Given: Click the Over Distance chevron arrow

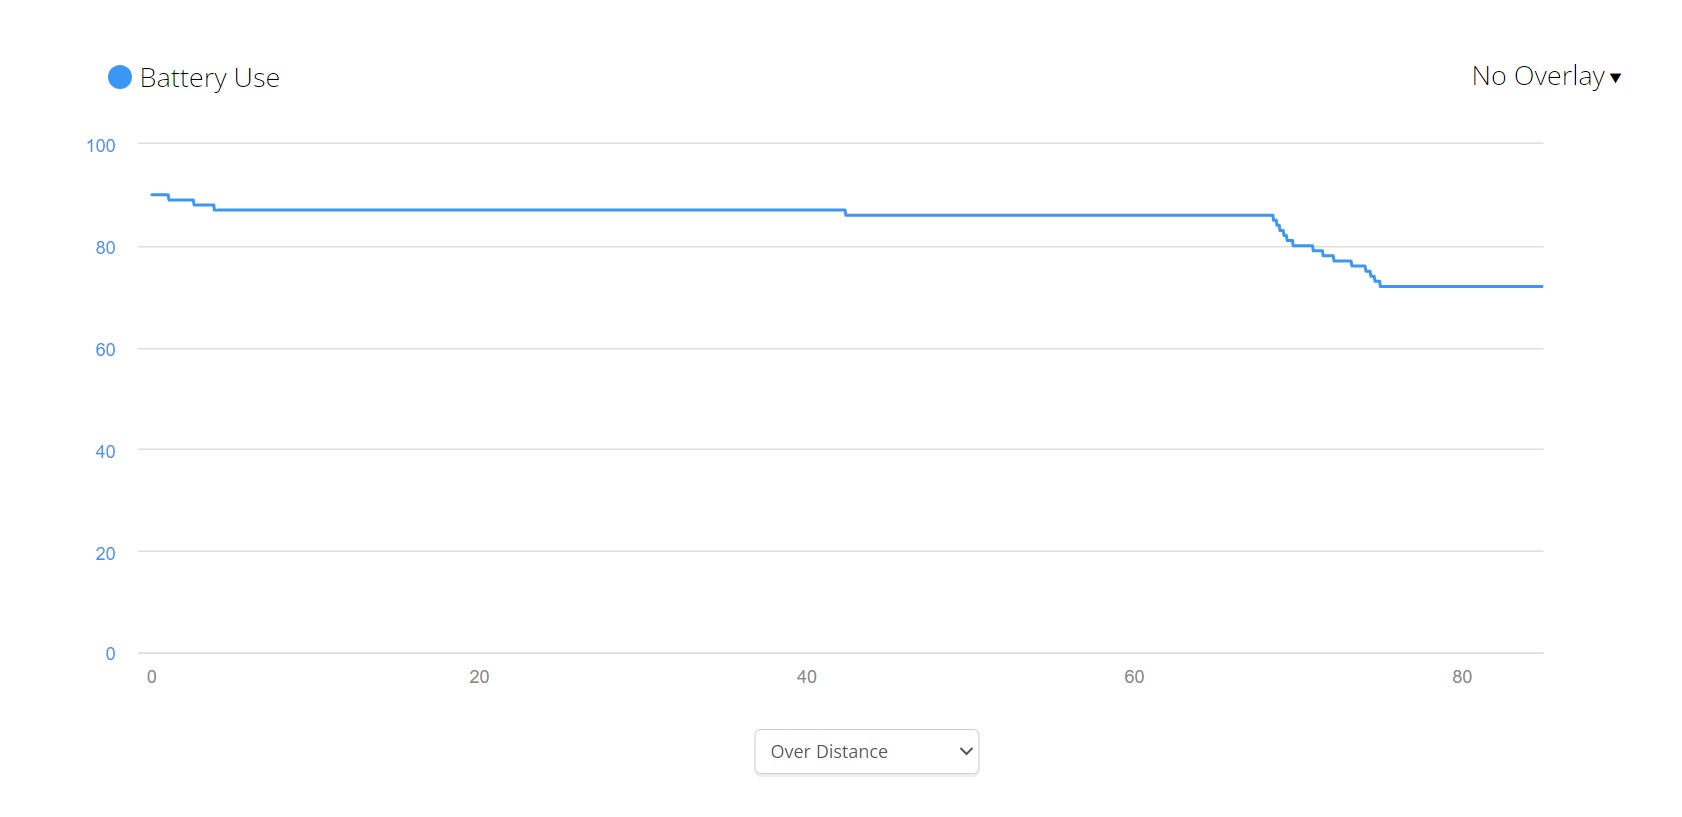Looking at the screenshot, I should [966, 751].
